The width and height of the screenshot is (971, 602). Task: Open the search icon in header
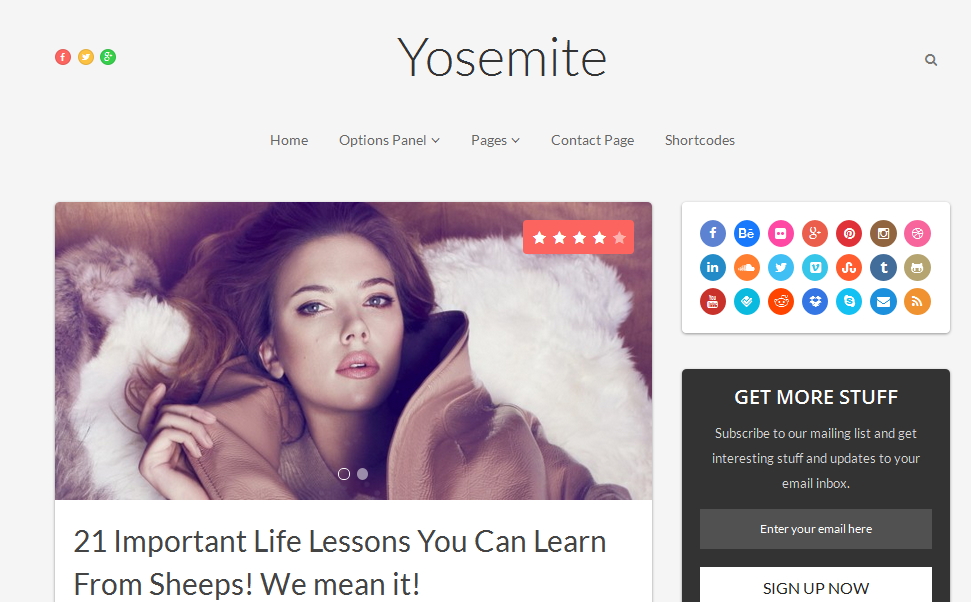click(931, 60)
